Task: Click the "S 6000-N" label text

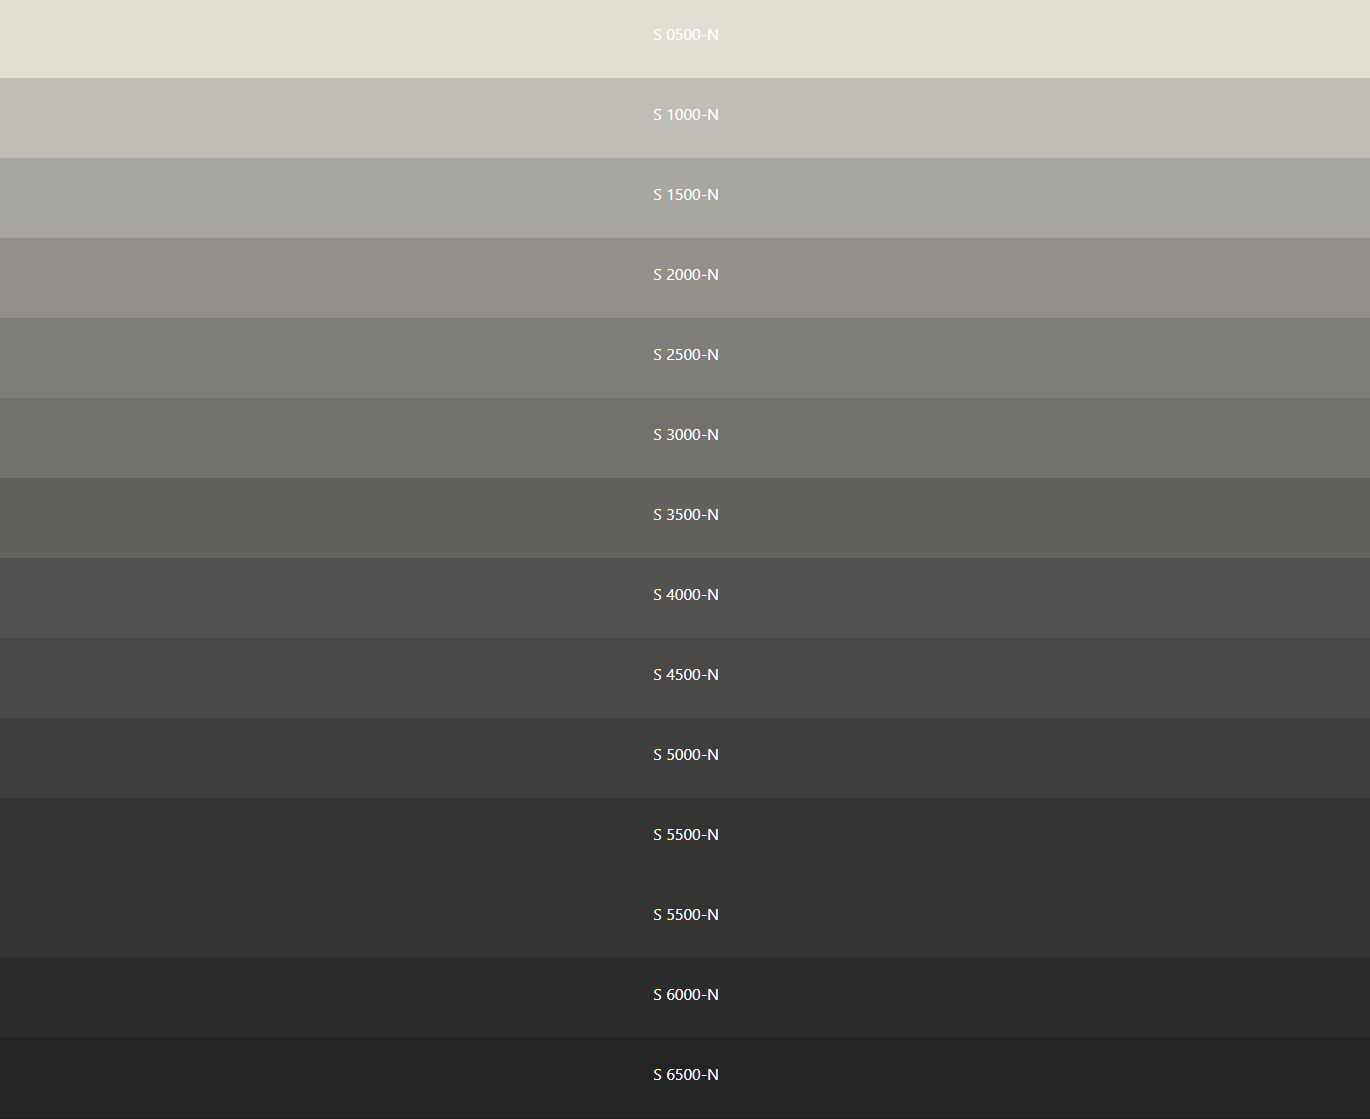Action: tap(685, 995)
